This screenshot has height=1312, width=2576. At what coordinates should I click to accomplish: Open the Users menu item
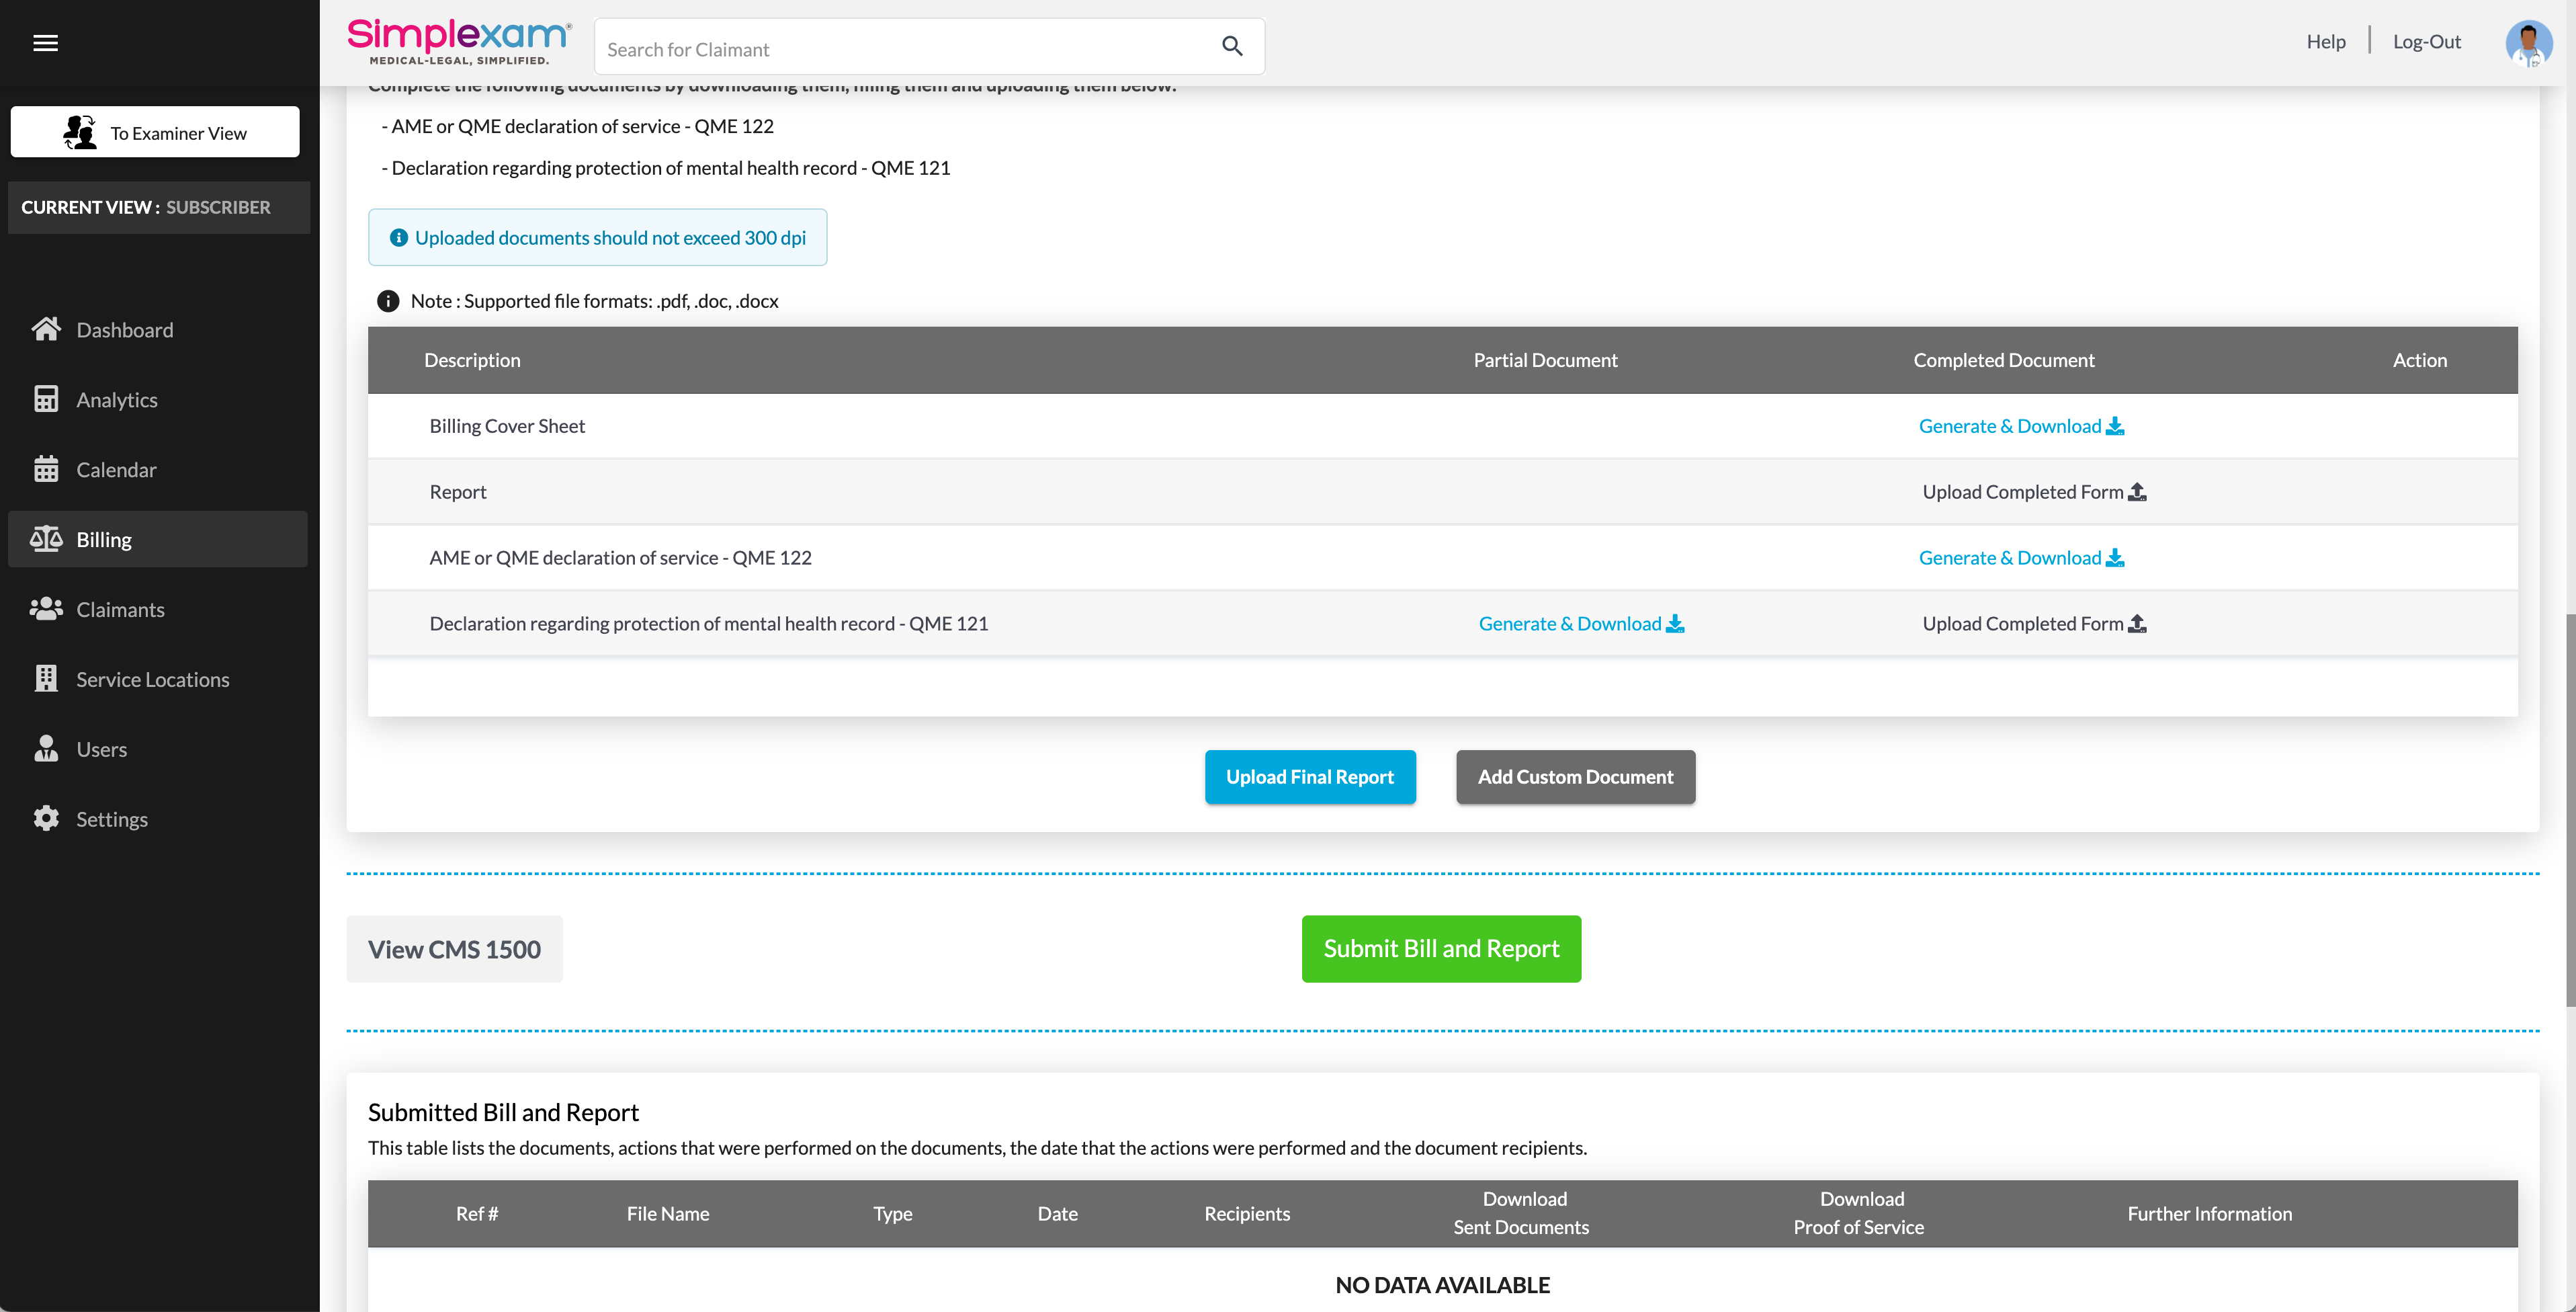pos(101,749)
